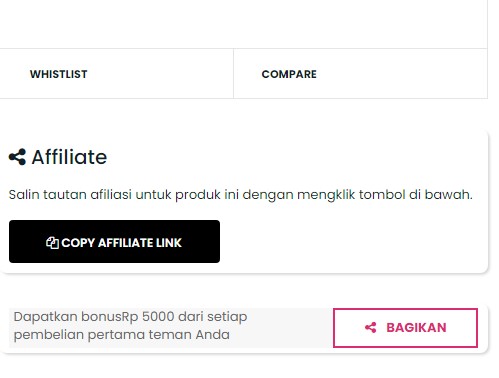
Task: Click empty space right of COMPARE label
Action: pos(400,74)
